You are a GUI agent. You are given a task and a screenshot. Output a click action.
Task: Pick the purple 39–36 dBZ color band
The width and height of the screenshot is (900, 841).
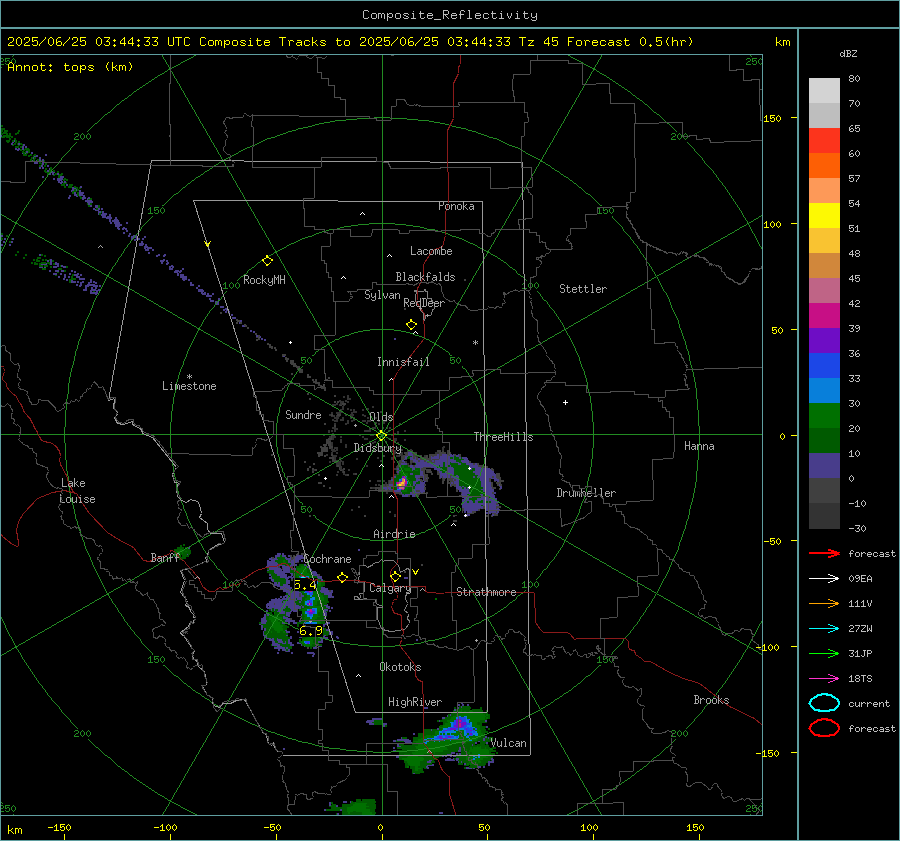point(824,340)
